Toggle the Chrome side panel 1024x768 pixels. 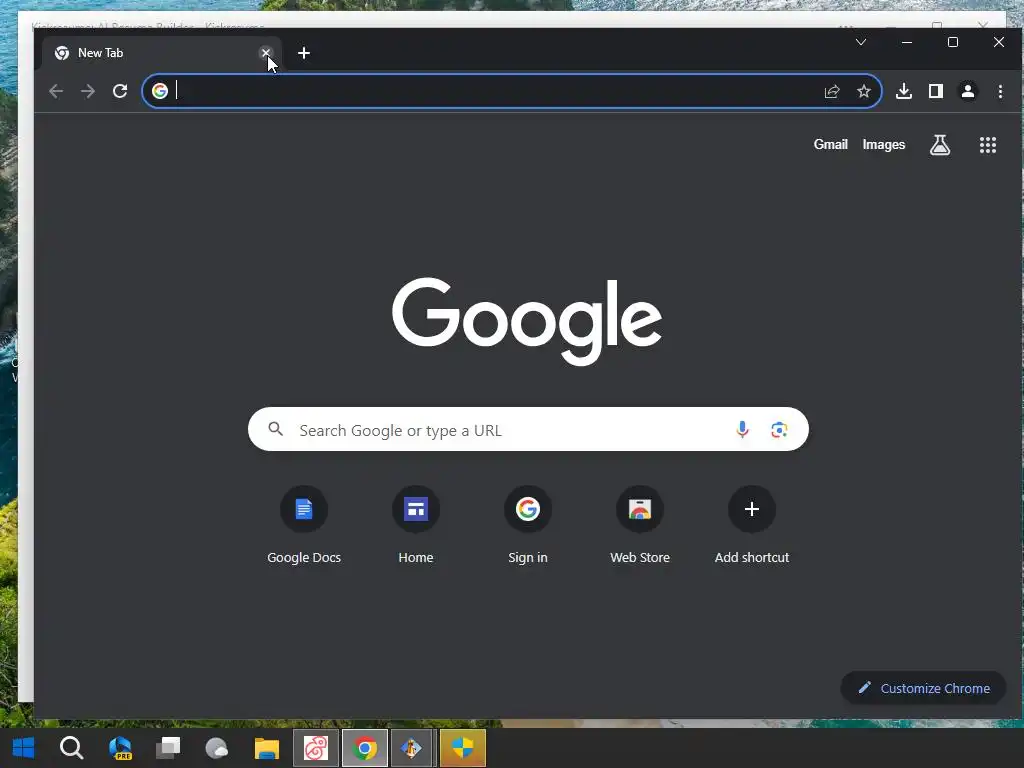tap(936, 91)
